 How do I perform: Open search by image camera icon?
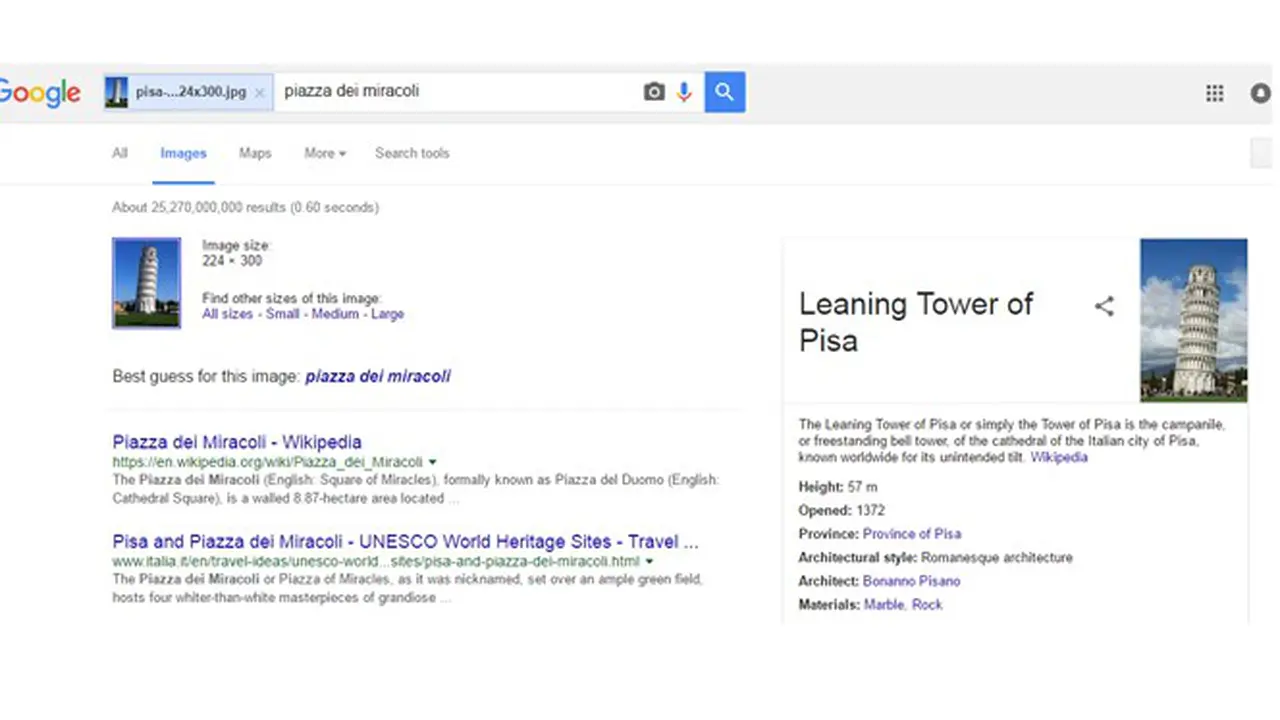(654, 92)
